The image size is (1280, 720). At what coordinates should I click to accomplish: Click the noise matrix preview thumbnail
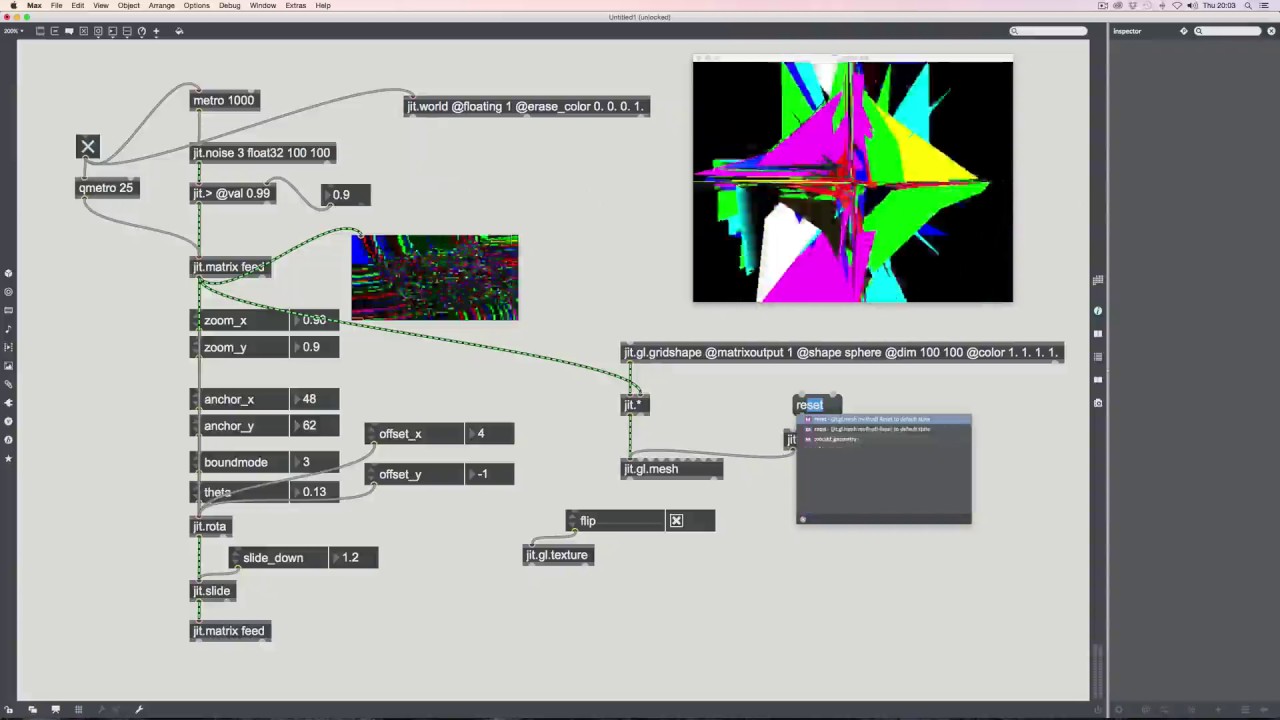(435, 277)
